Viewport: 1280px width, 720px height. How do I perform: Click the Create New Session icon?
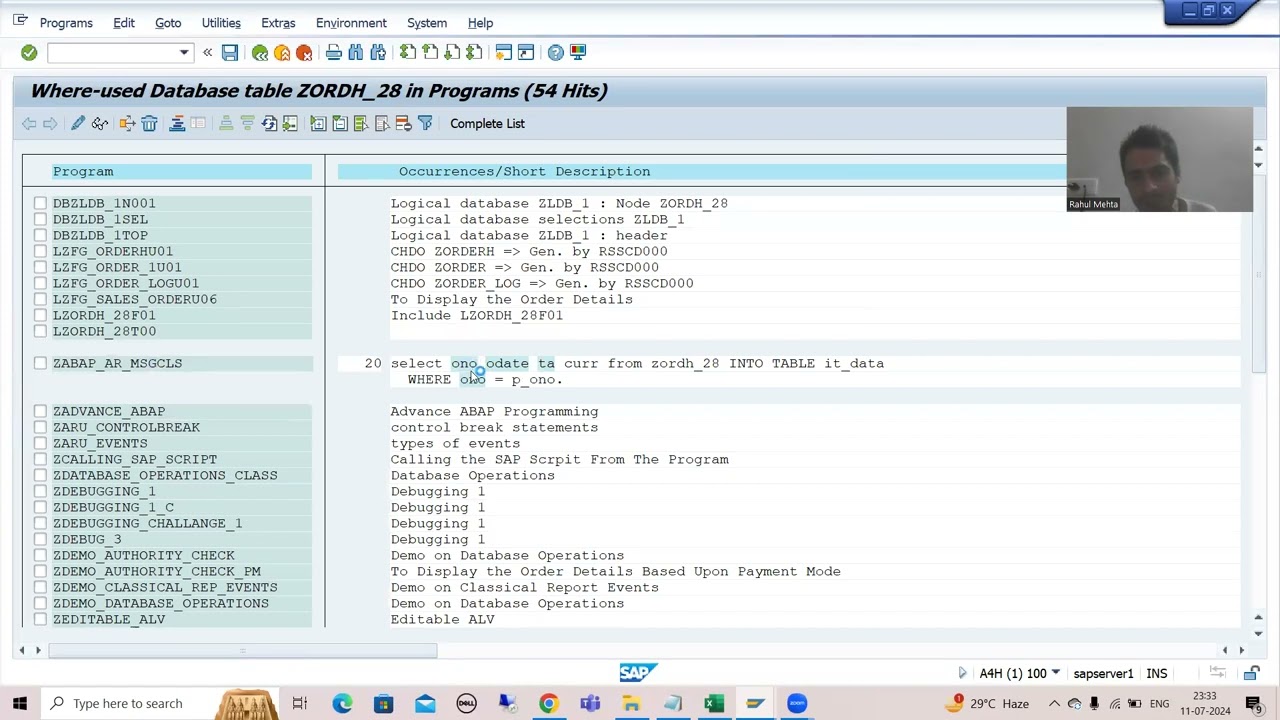pos(504,52)
